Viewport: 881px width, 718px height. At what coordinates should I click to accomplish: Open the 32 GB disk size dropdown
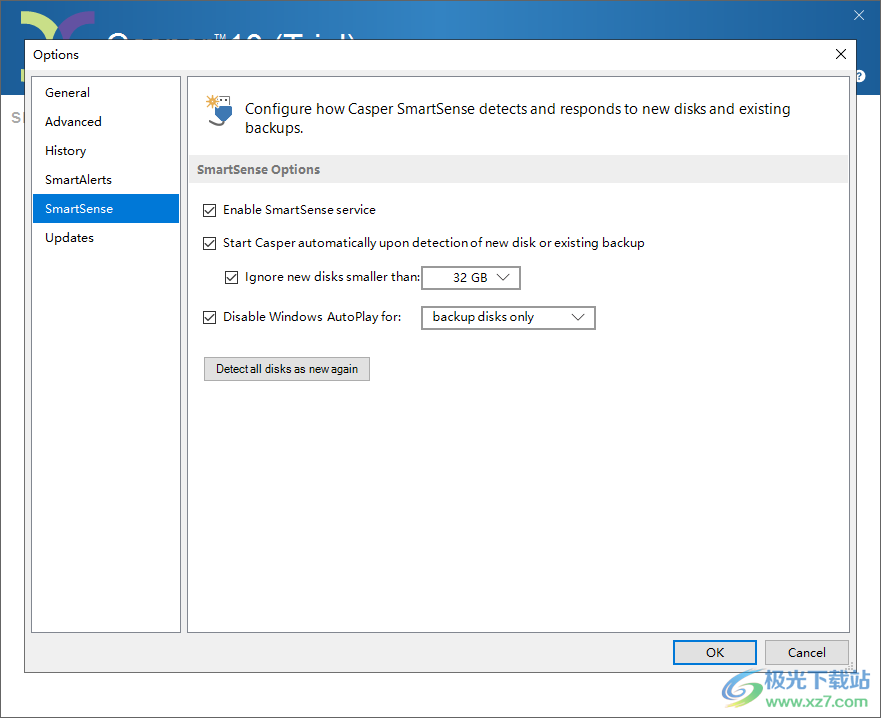pyautogui.click(x=471, y=277)
